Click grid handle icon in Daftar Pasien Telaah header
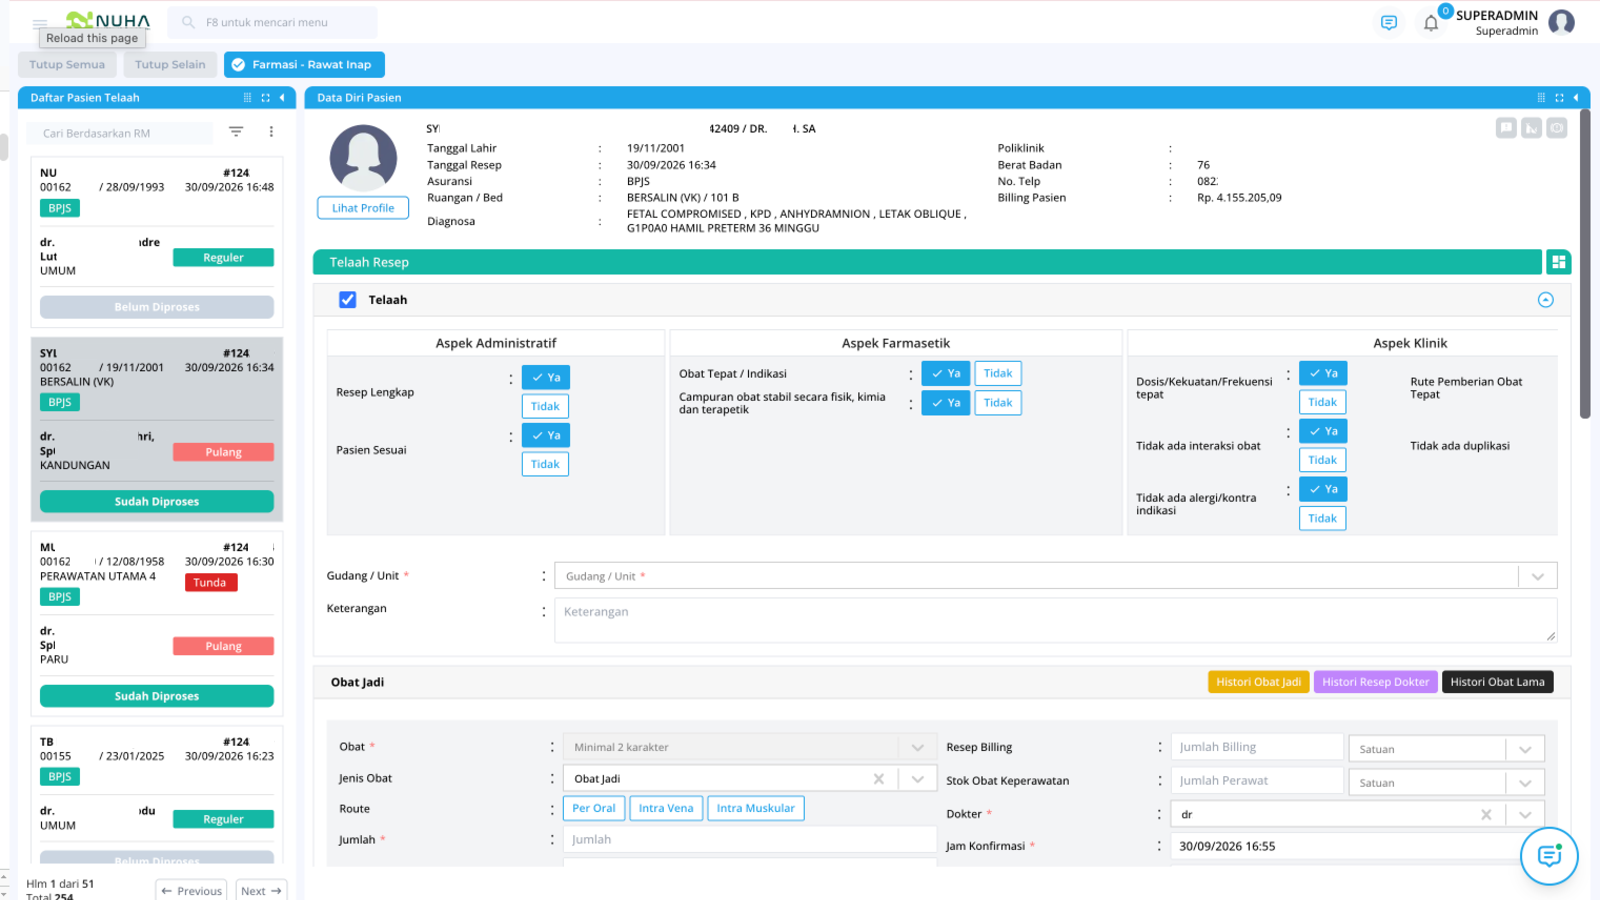The width and height of the screenshot is (1600, 900). [x=248, y=98]
